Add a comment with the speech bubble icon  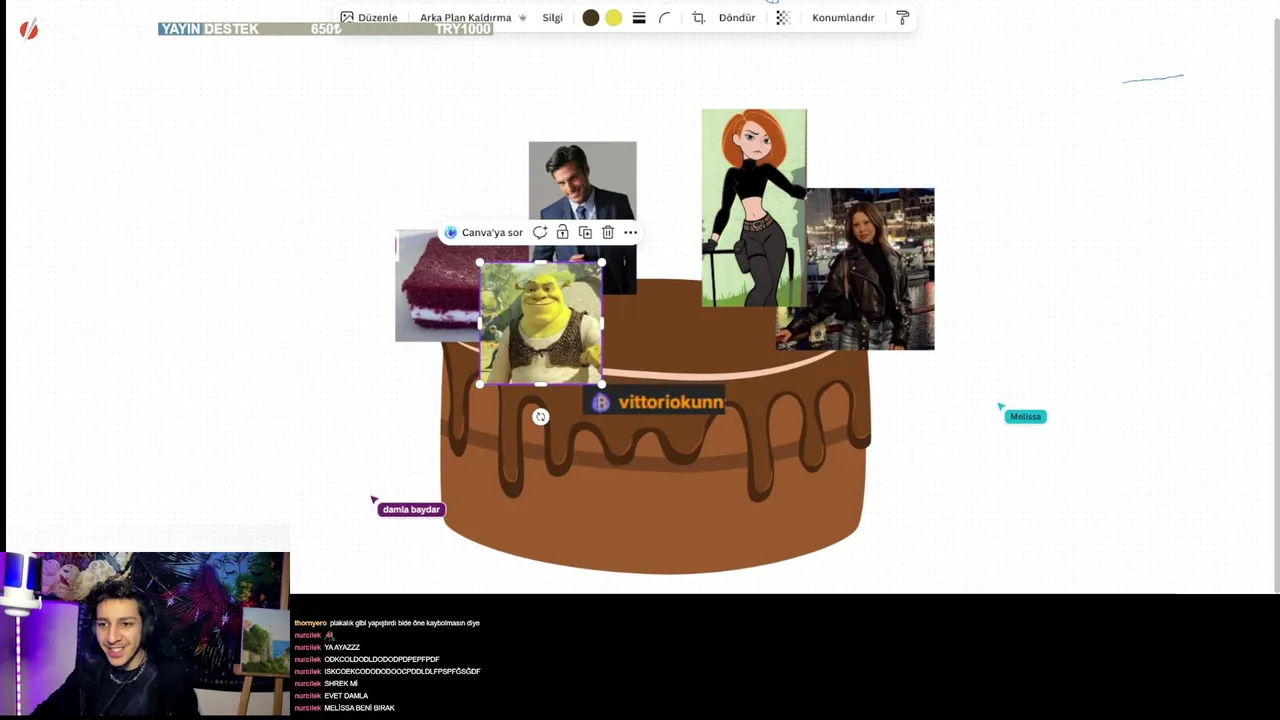point(540,232)
